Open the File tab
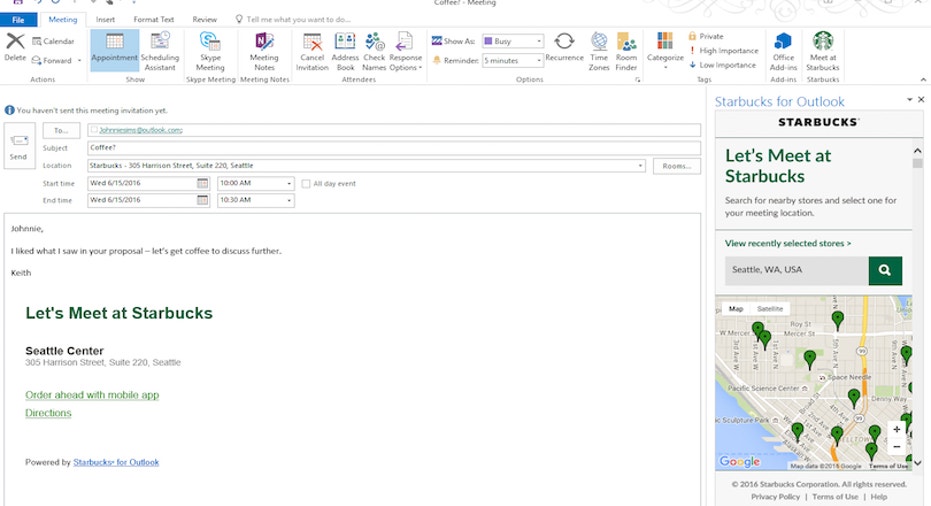This screenshot has width=931, height=506. tap(18, 20)
